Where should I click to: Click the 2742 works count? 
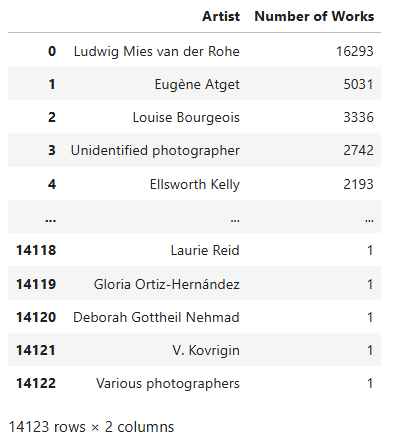point(358,150)
